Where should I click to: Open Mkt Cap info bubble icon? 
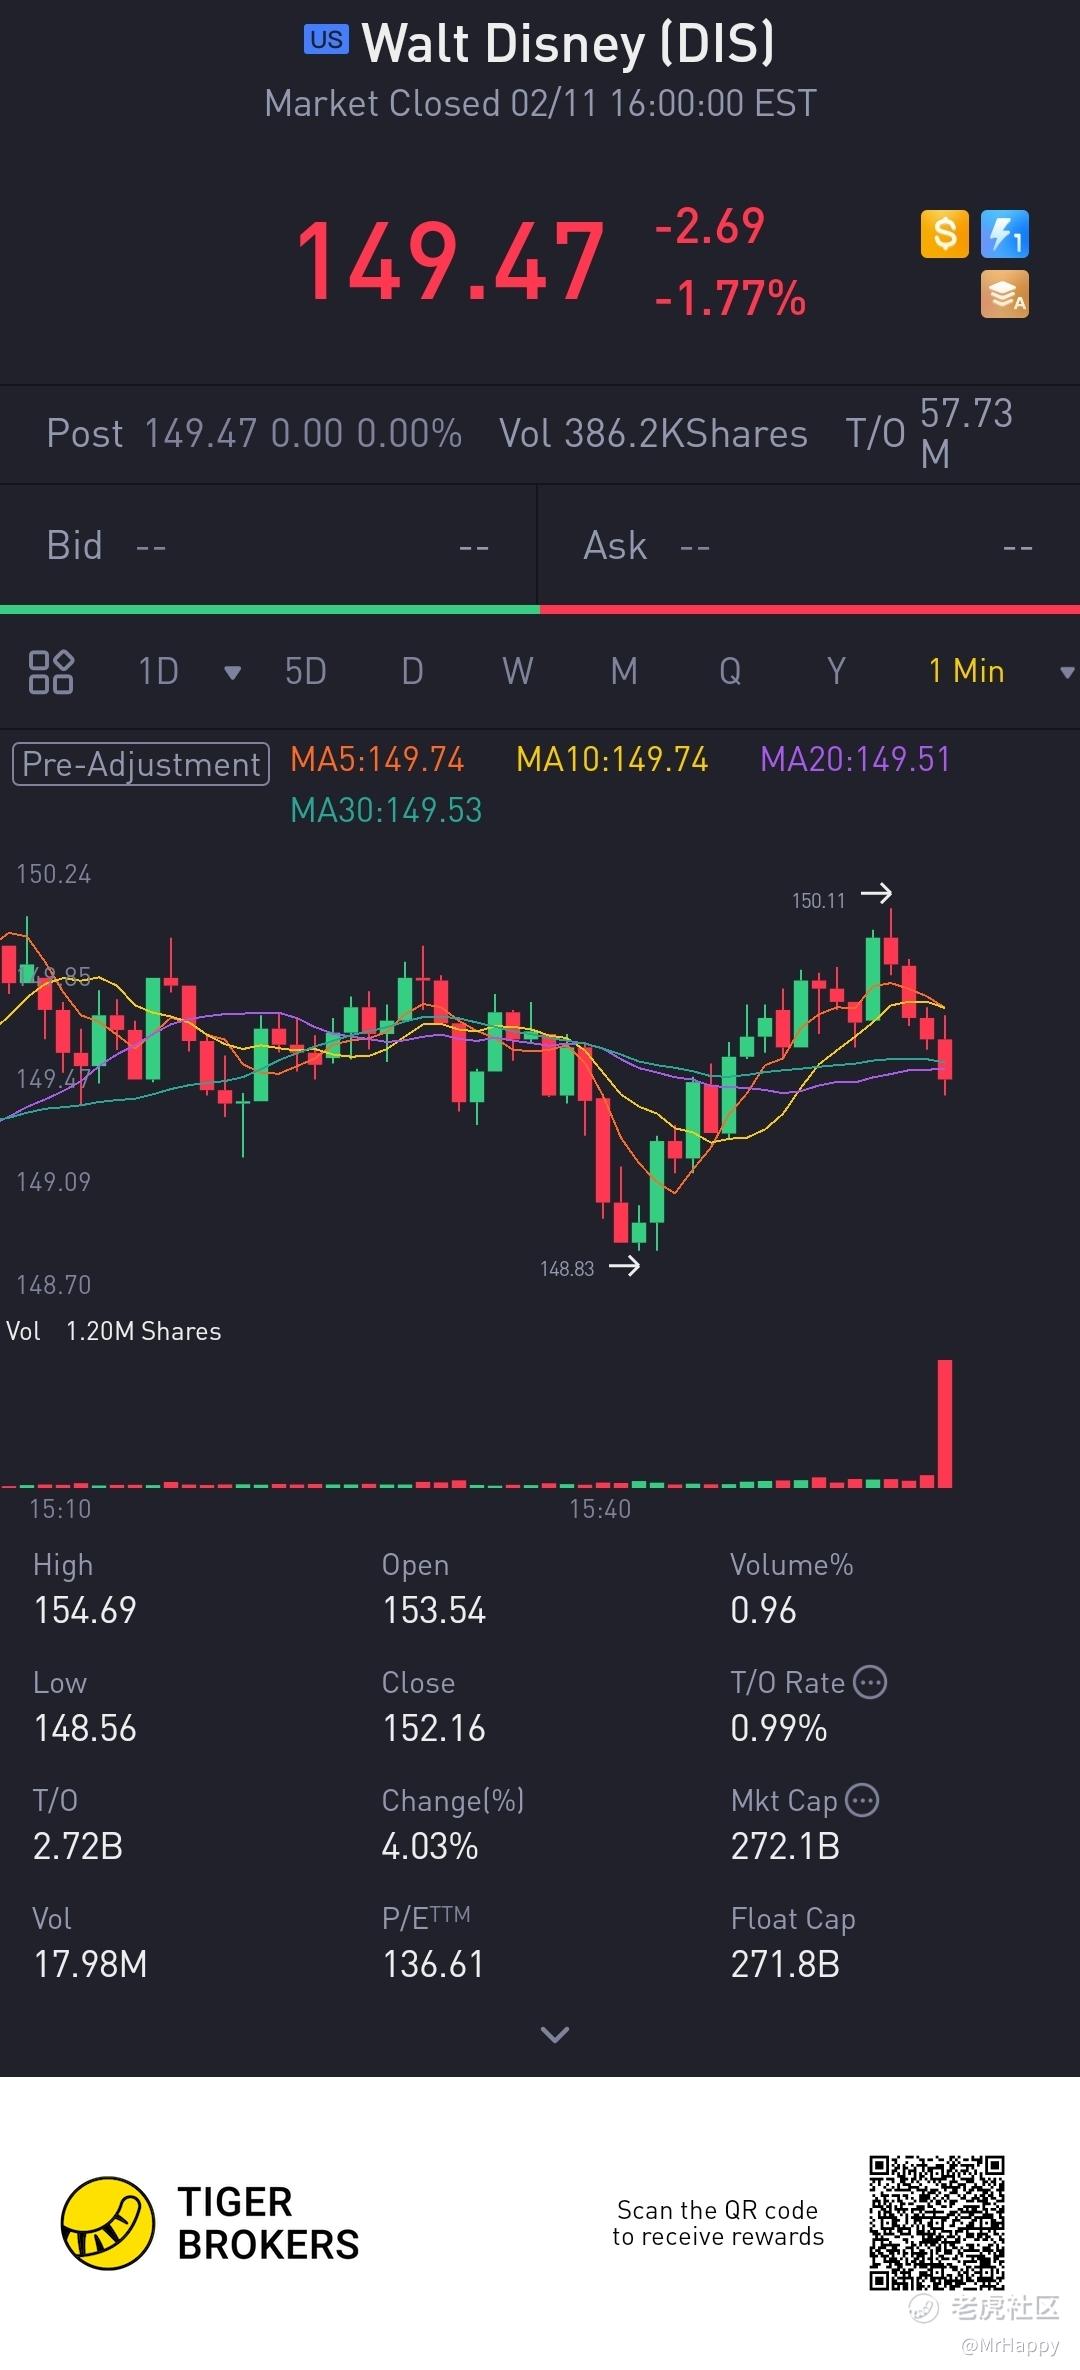[862, 1800]
